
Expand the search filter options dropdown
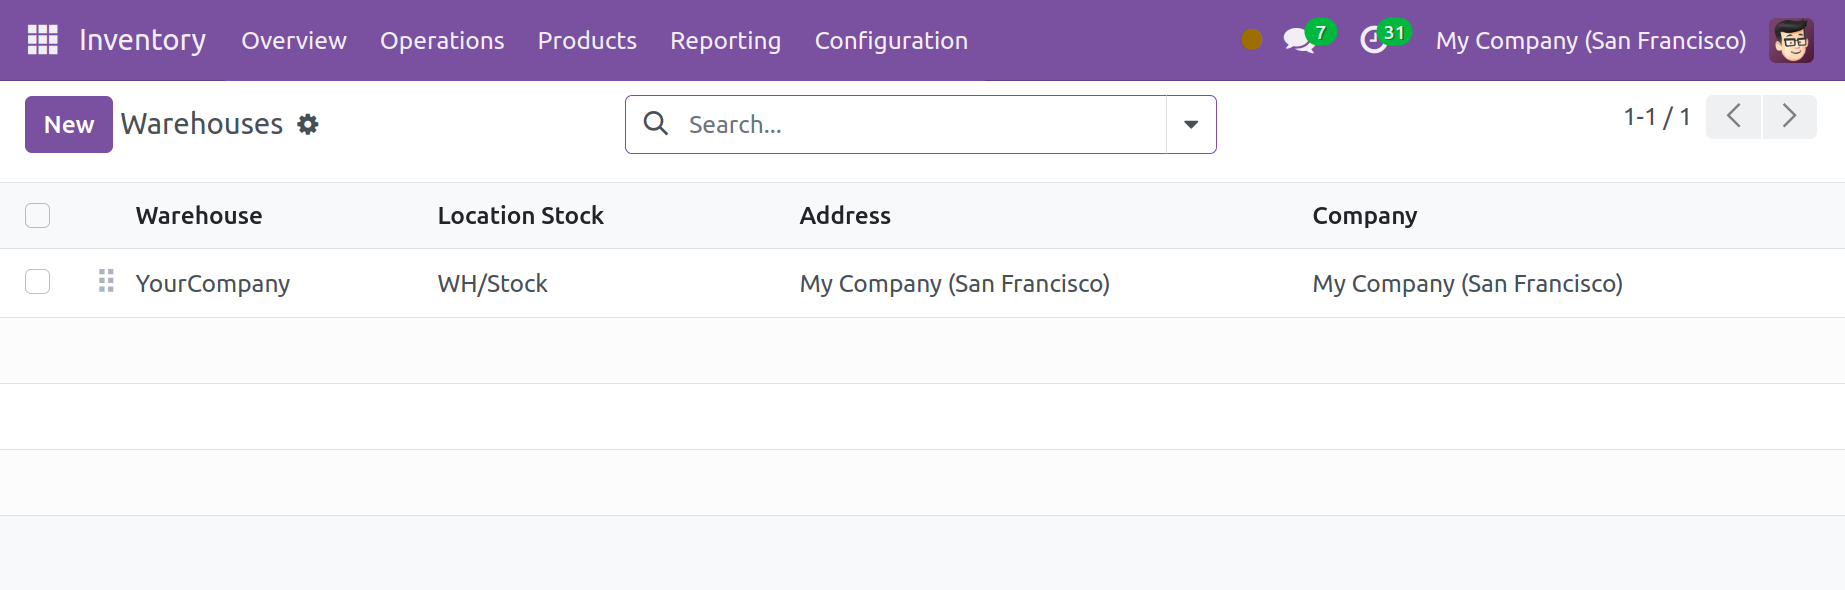tap(1190, 125)
